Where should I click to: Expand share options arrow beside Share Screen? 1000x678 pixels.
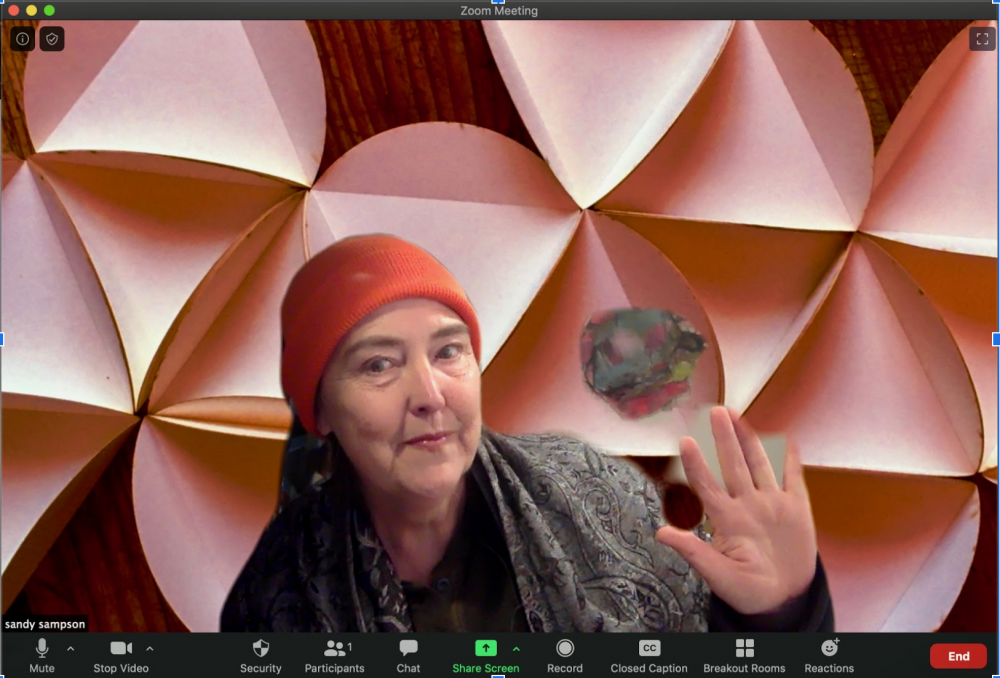pyautogui.click(x=516, y=649)
